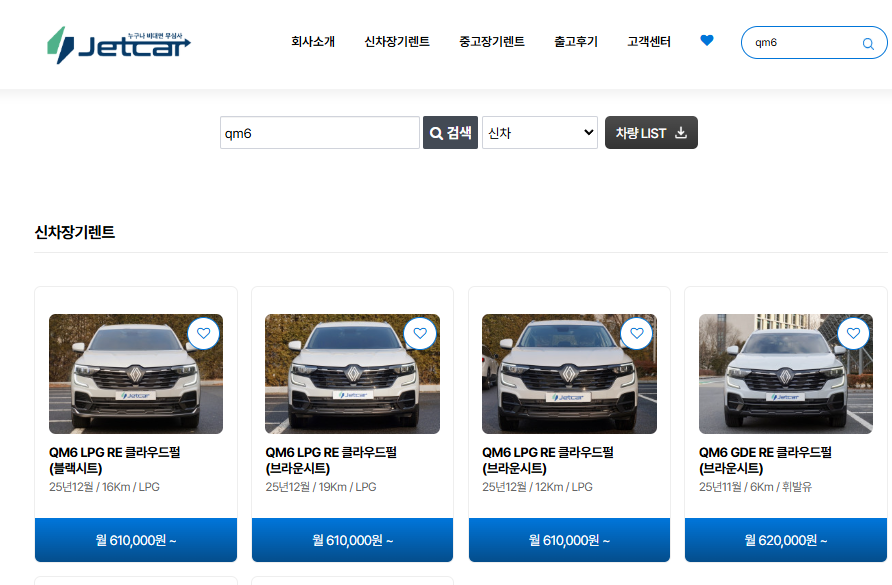The height and width of the screenshot is (585, 892).
Task: Click 월 610,000원 button on 19Km card
Action: click(x=353, y=539)
